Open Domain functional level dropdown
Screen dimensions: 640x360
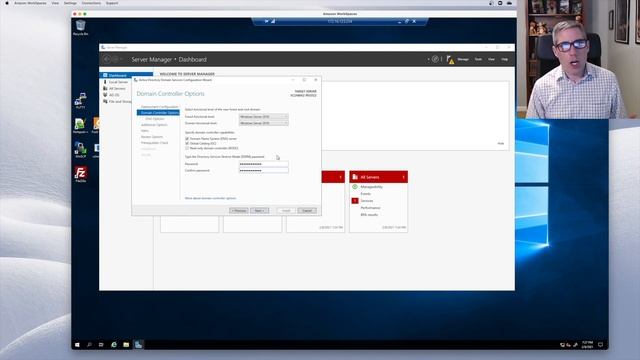pos(263,123)
